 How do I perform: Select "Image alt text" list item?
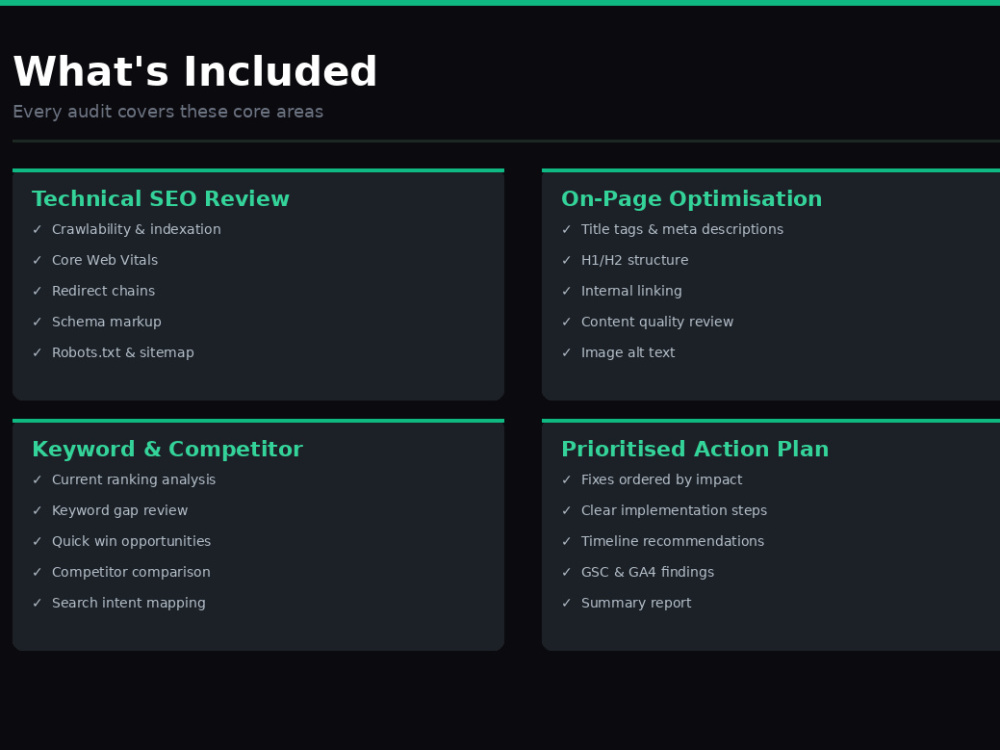pyautogui.click(x=628, y=352)
